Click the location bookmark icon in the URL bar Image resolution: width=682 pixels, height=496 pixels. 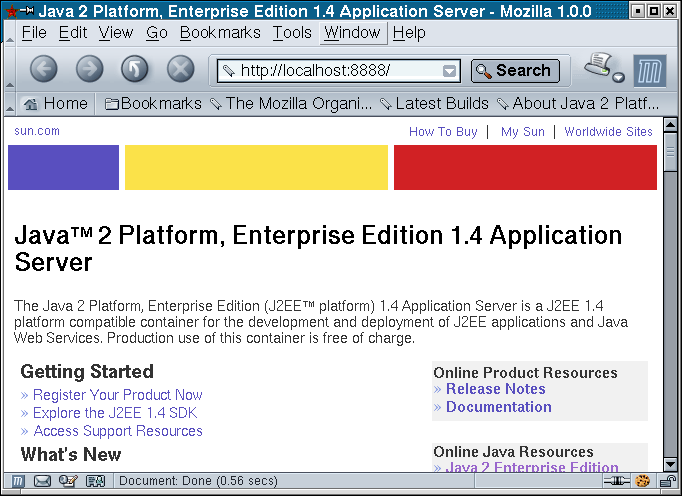point(228,70)
